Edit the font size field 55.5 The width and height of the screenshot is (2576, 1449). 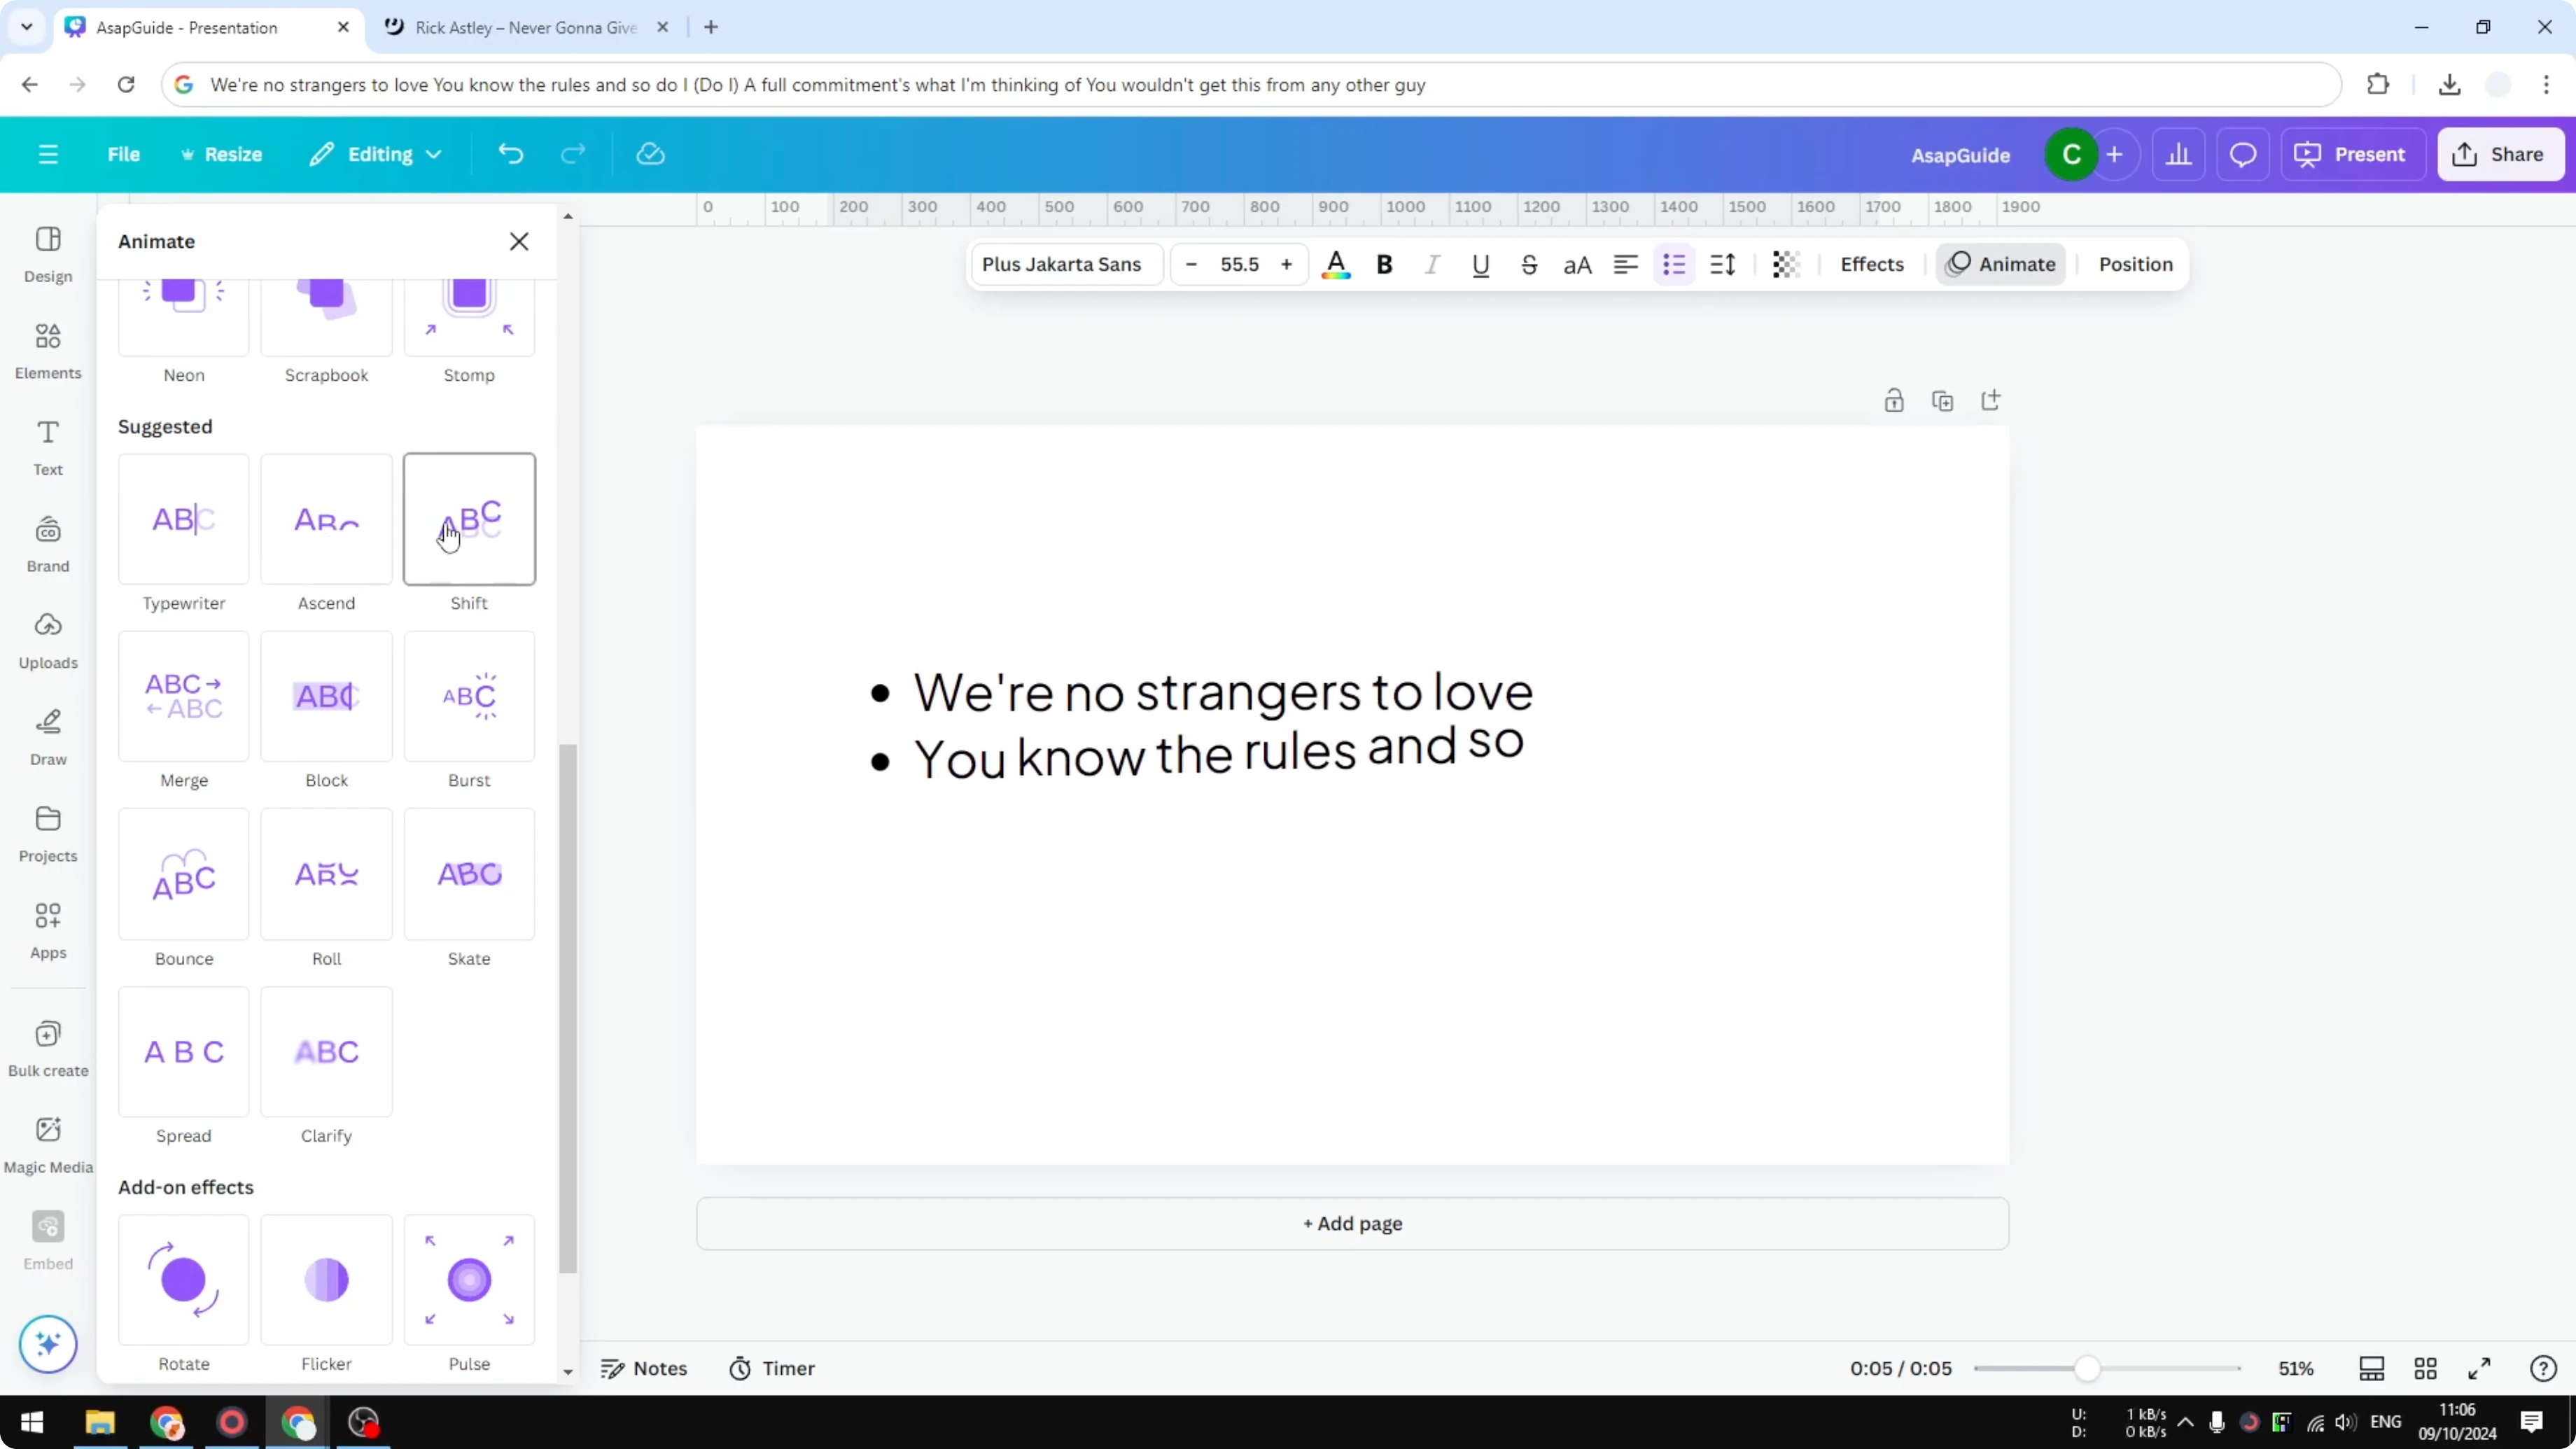coord(1239,265)
